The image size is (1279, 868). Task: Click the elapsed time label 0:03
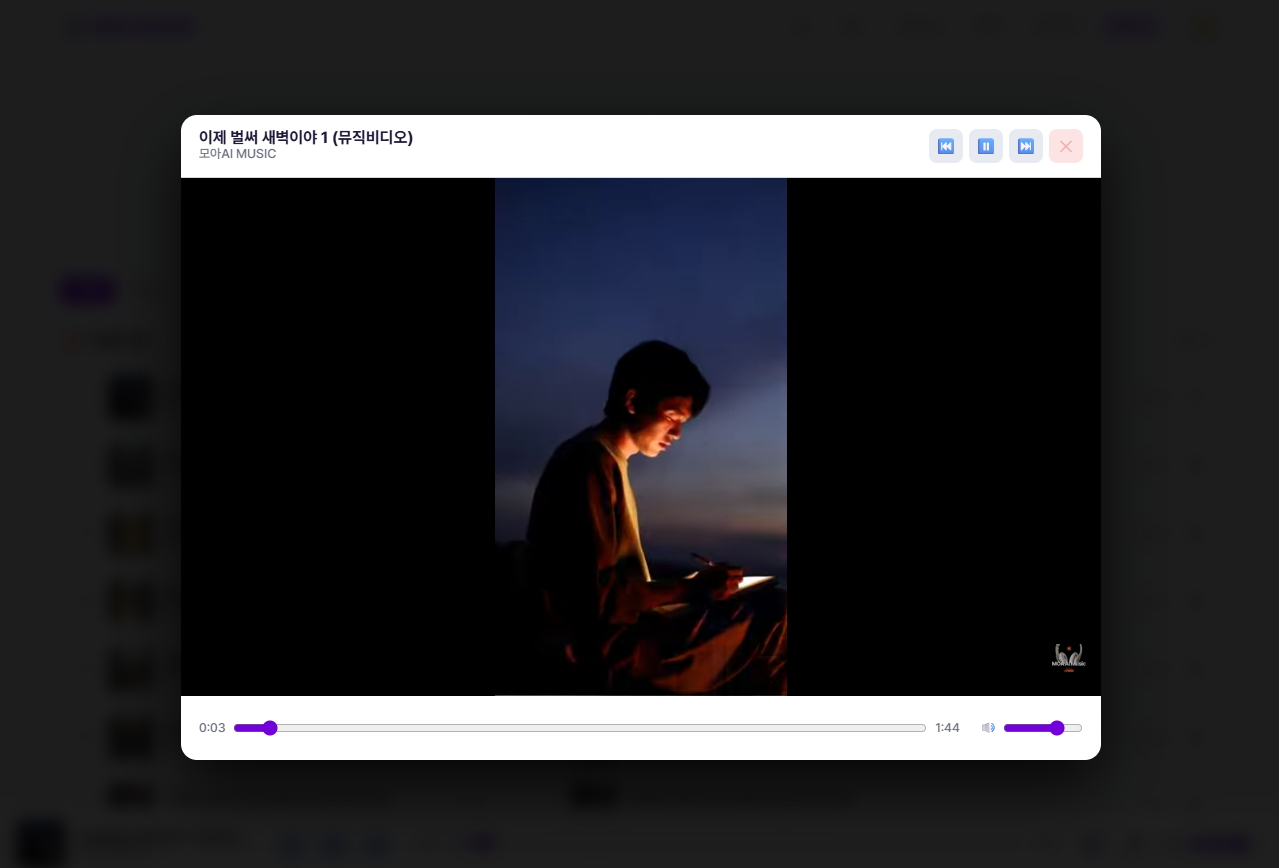click(x=212, y=728)
